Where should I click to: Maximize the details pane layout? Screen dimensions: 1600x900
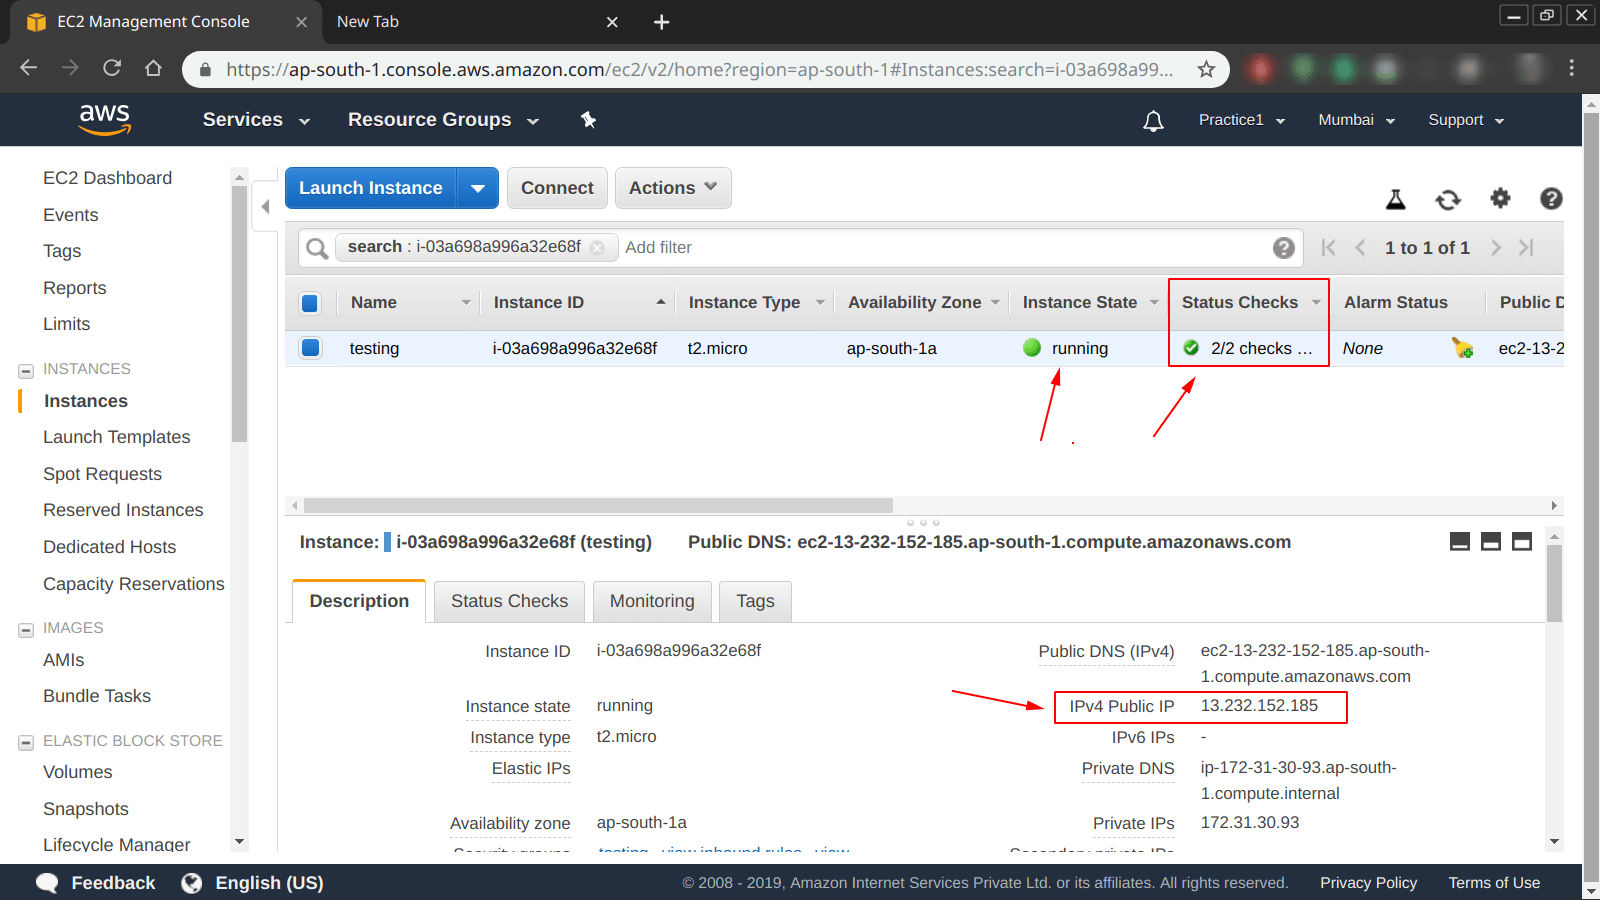(1522, 542)
